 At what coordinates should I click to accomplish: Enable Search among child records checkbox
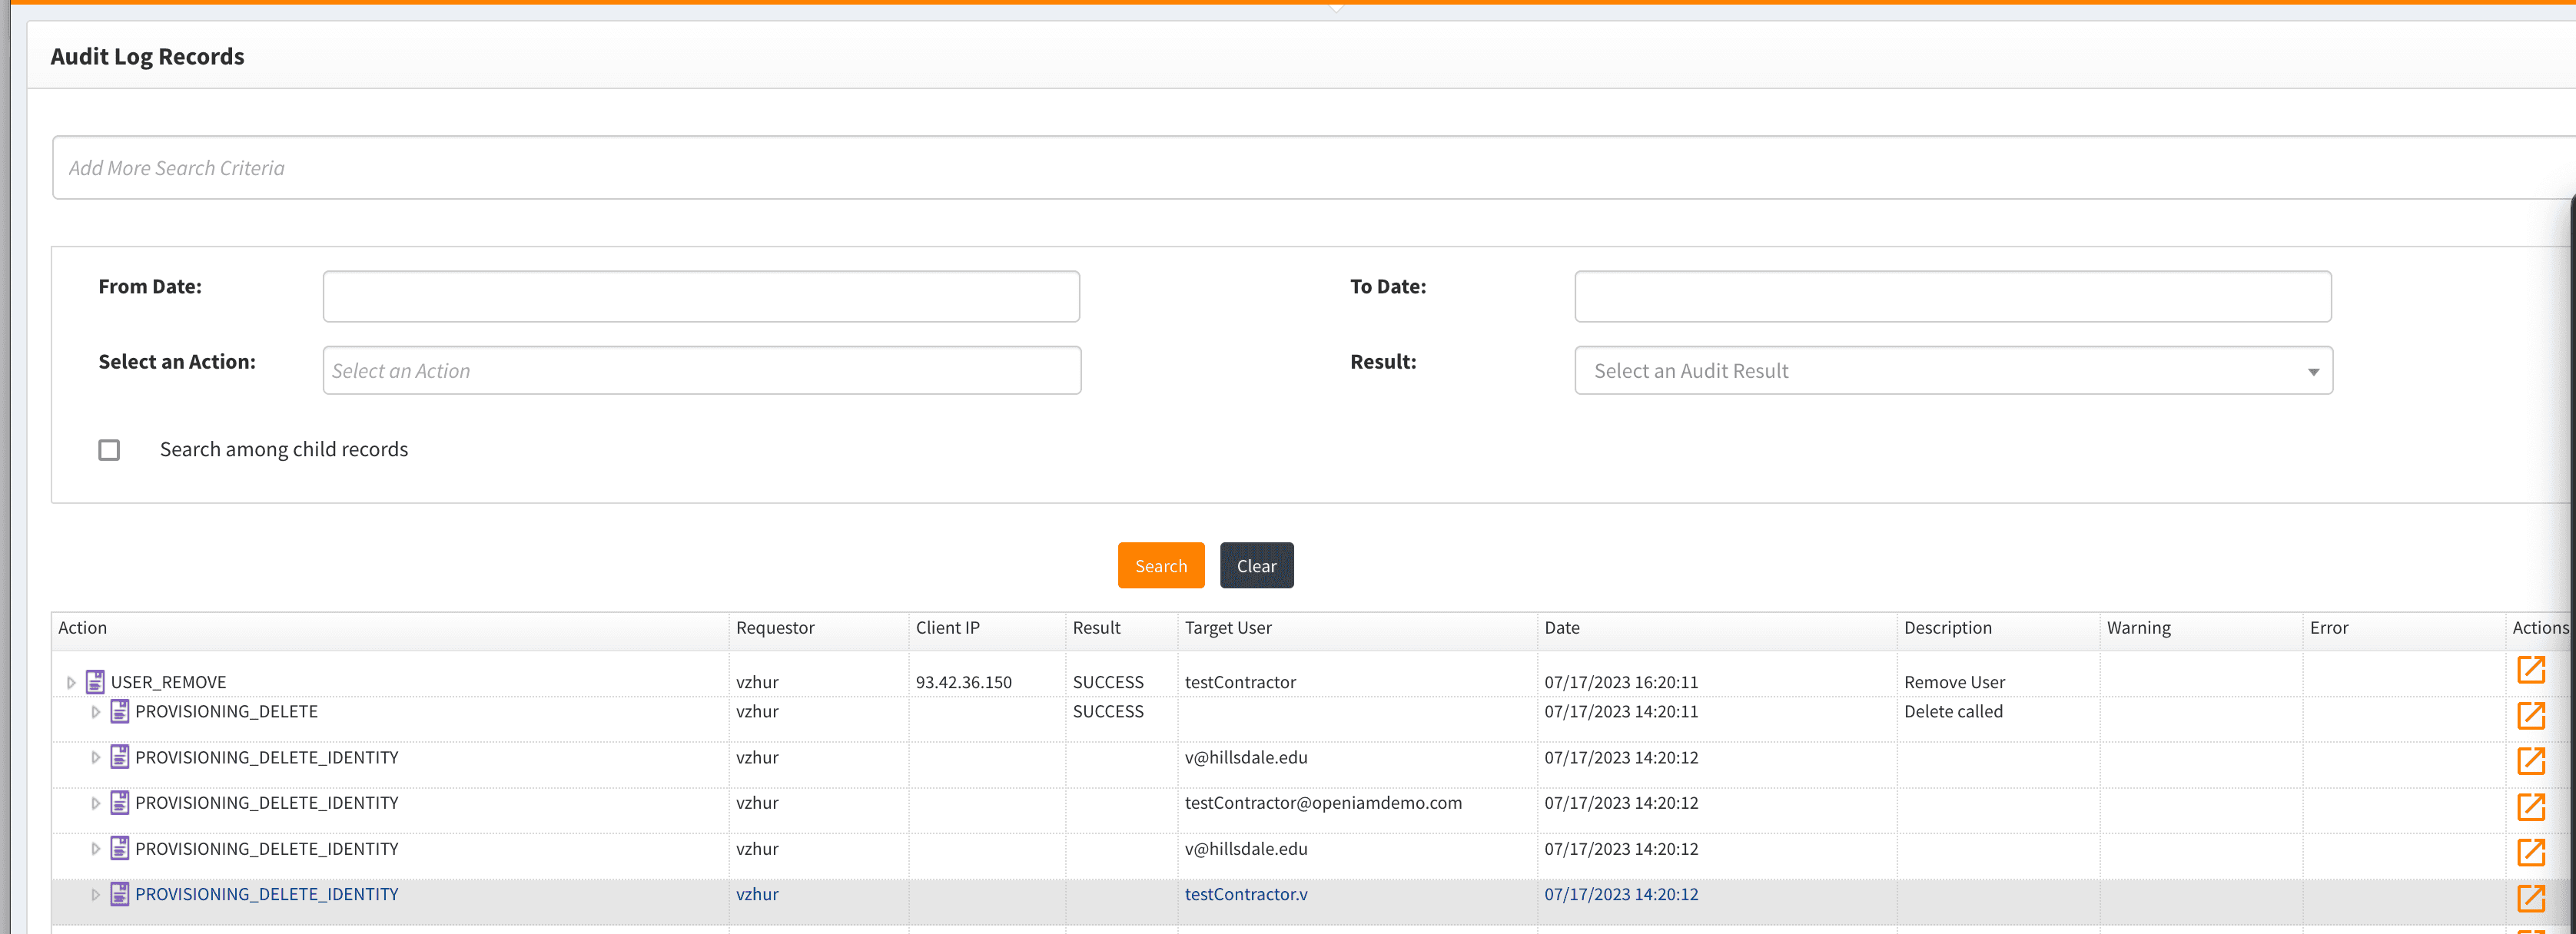109,450
